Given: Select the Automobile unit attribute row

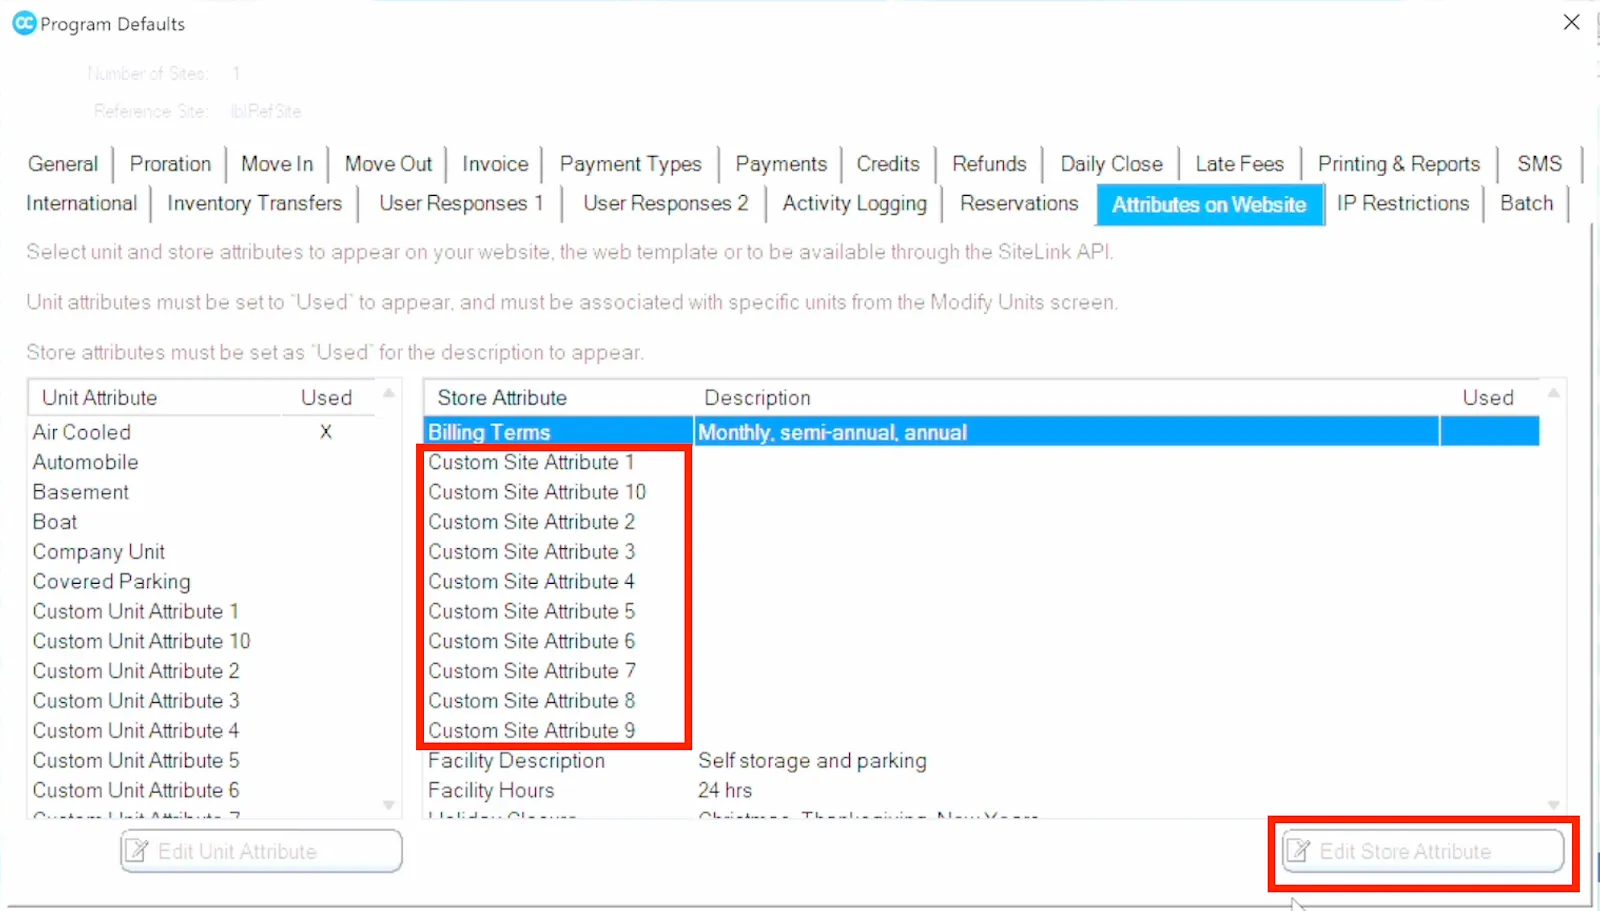Looking at the screenshot, I should pyautogui.click(x=201, y=462).
